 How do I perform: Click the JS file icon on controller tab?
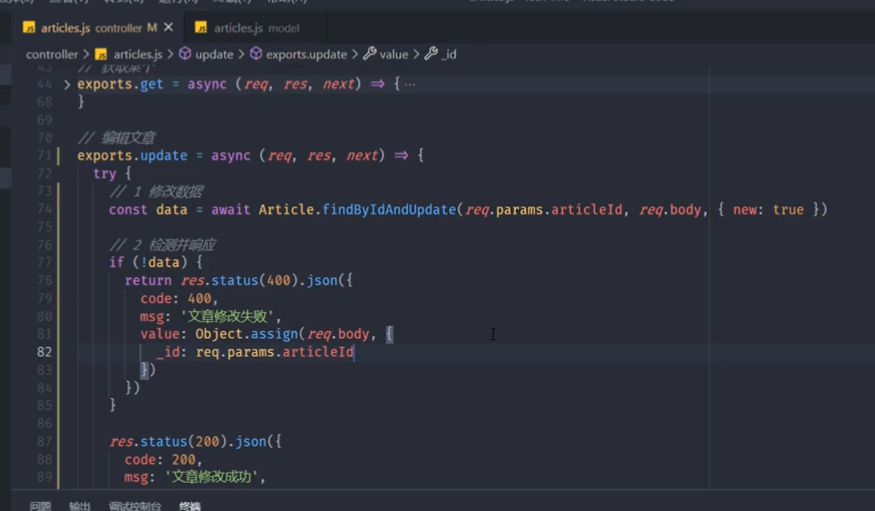[x=29, y=28]
